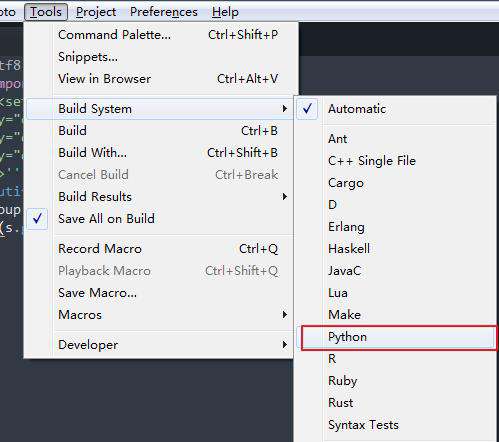Select Python build system
The height and width of the screenshot is (442, 499).
(x=398, y=337)
